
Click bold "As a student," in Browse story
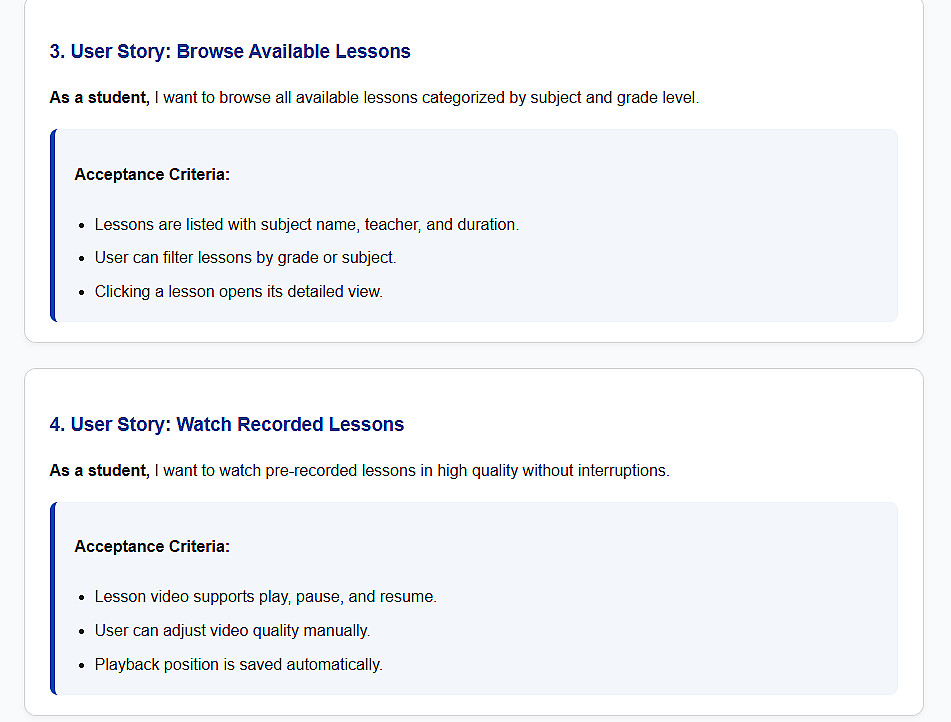(99, 98)
